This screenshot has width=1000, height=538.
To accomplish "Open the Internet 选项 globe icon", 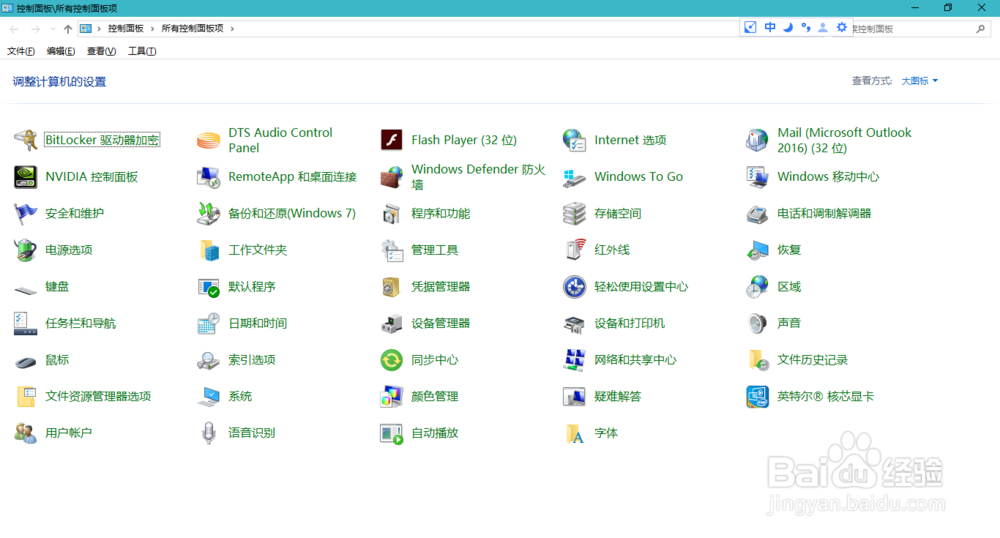I will point(575,140).
